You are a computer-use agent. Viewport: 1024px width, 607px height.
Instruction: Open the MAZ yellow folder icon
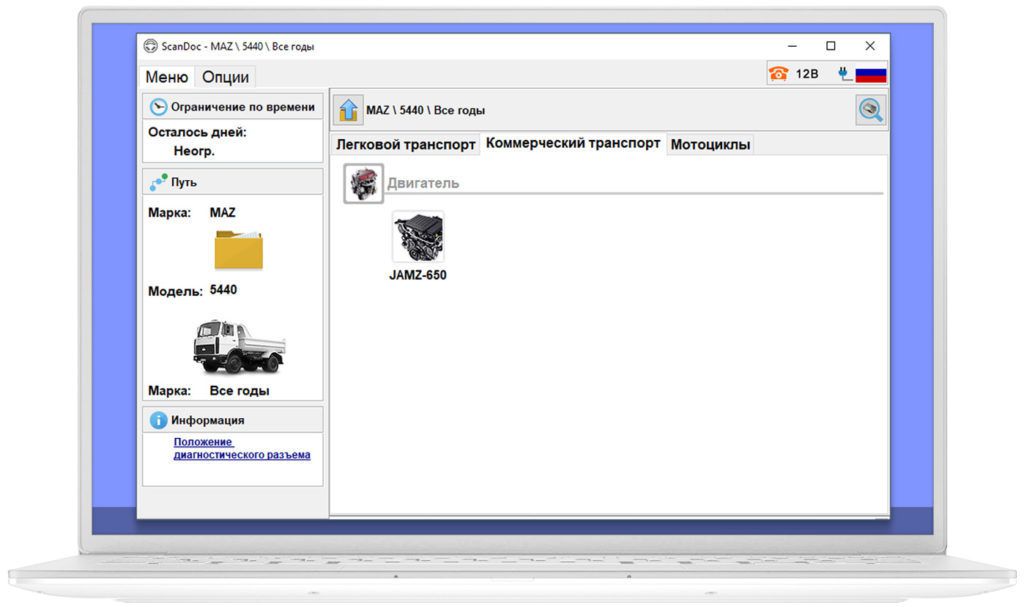coord(238,249)
